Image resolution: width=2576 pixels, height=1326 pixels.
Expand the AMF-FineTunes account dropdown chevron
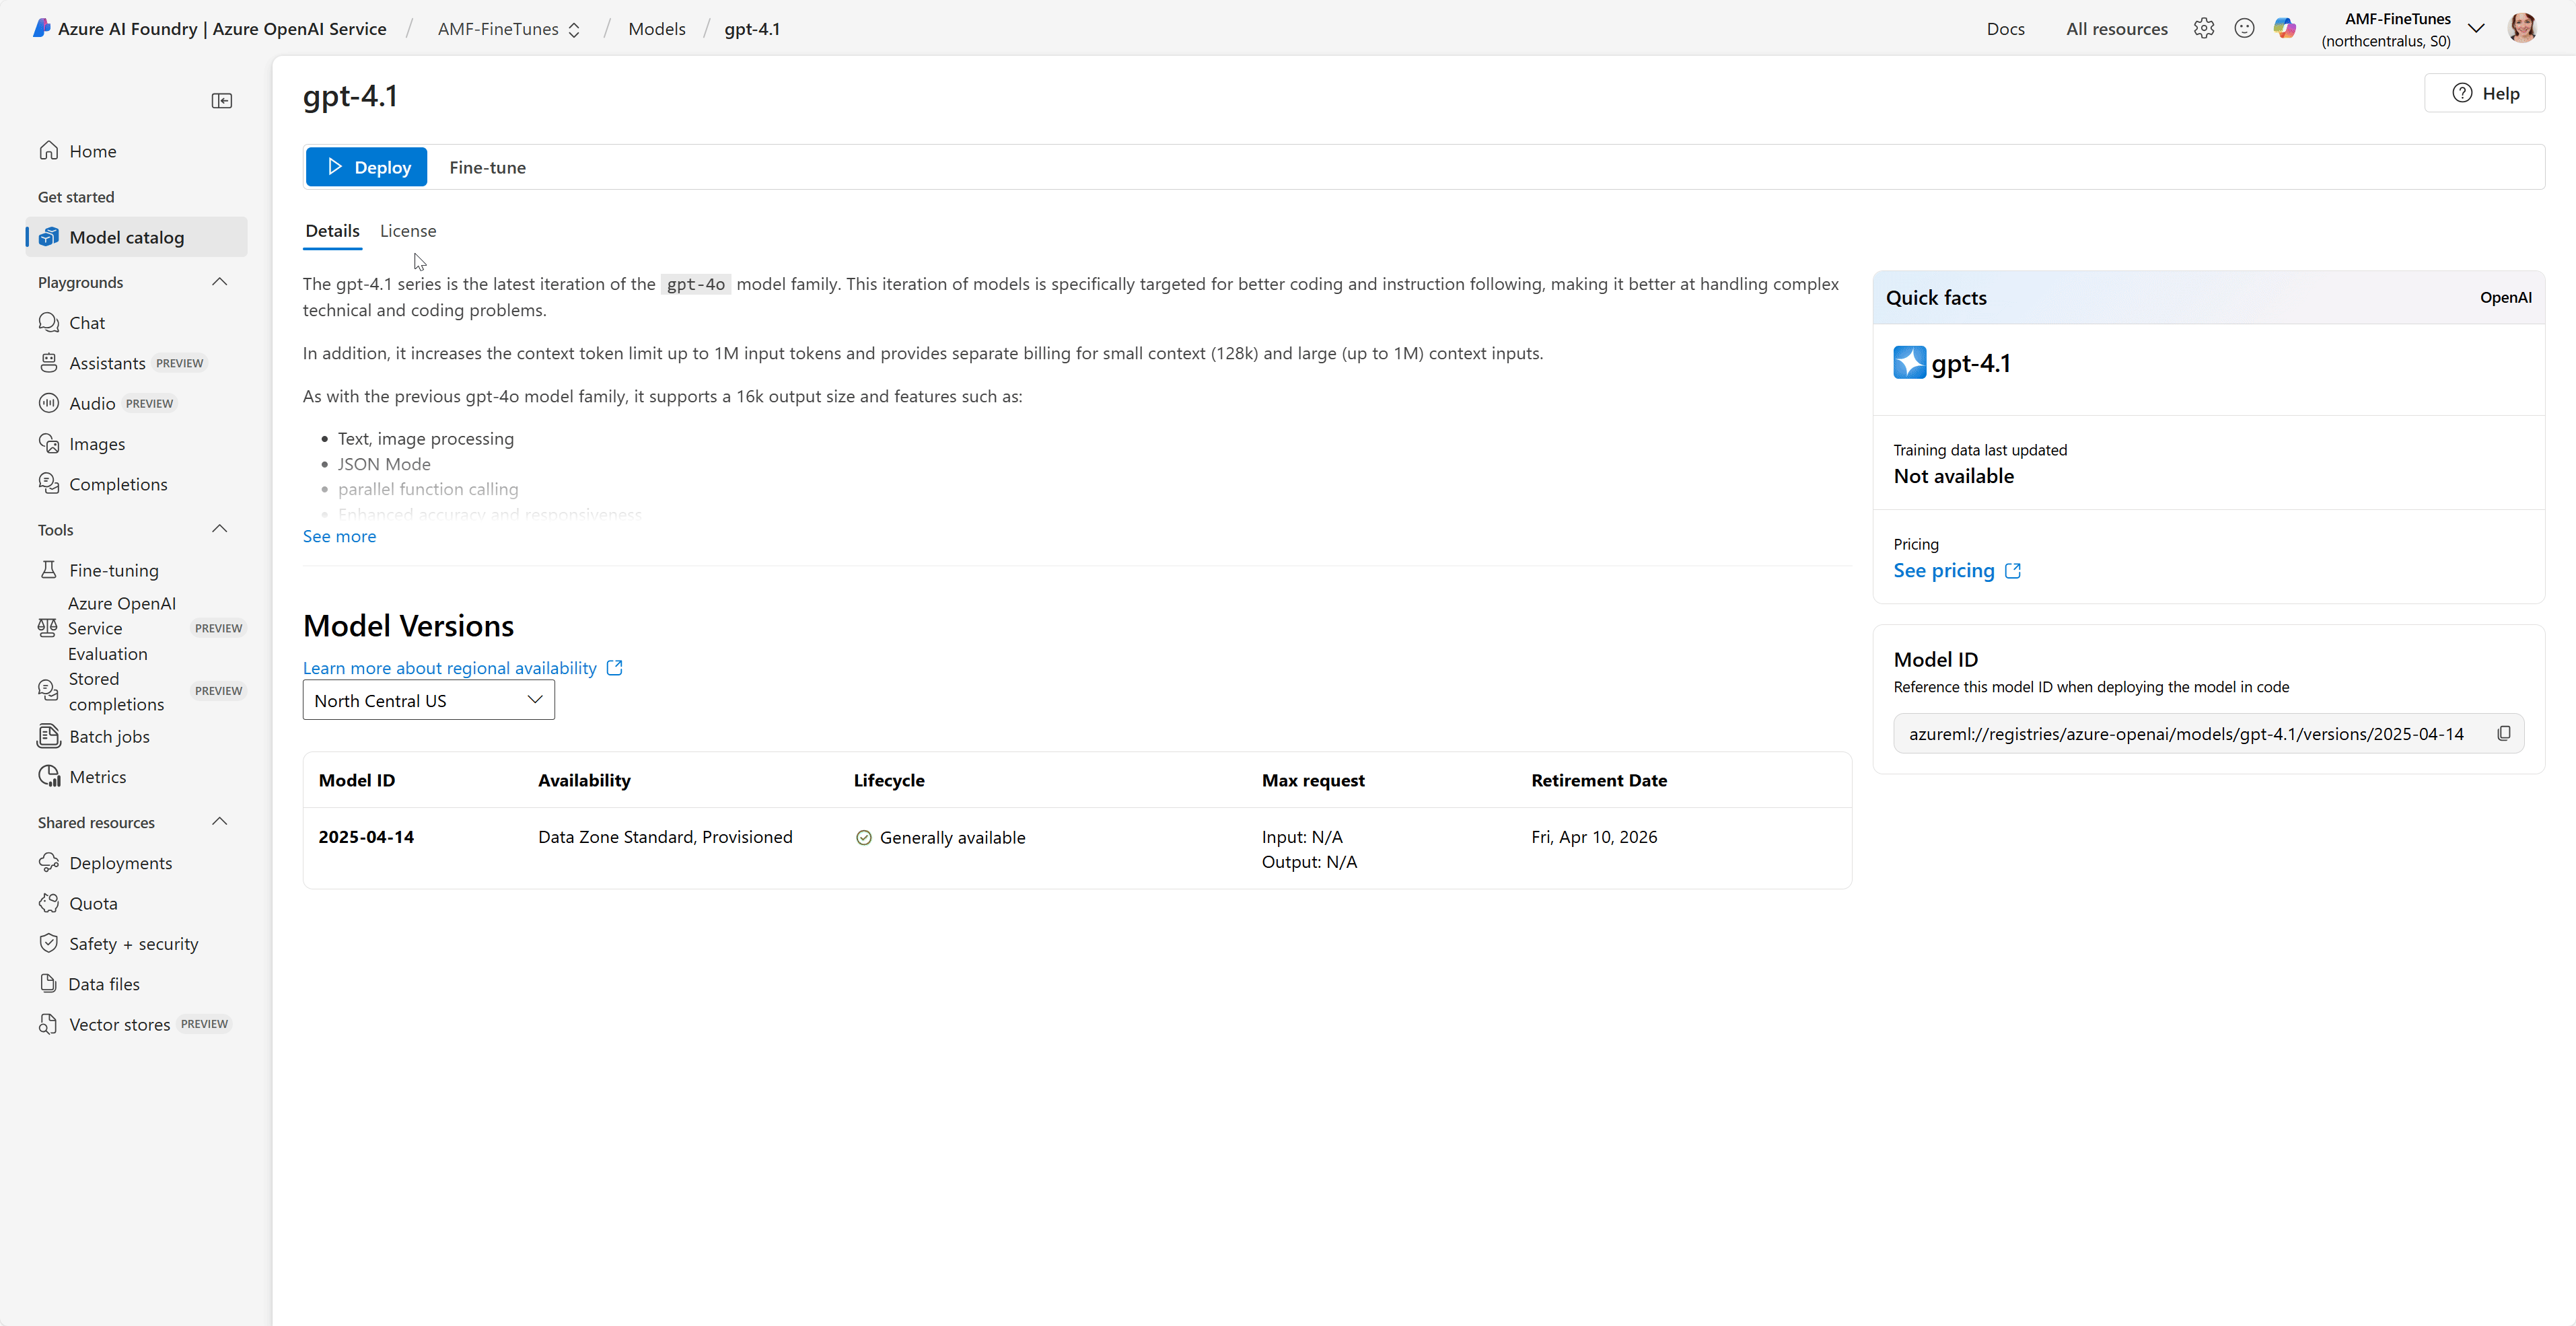2477,28
